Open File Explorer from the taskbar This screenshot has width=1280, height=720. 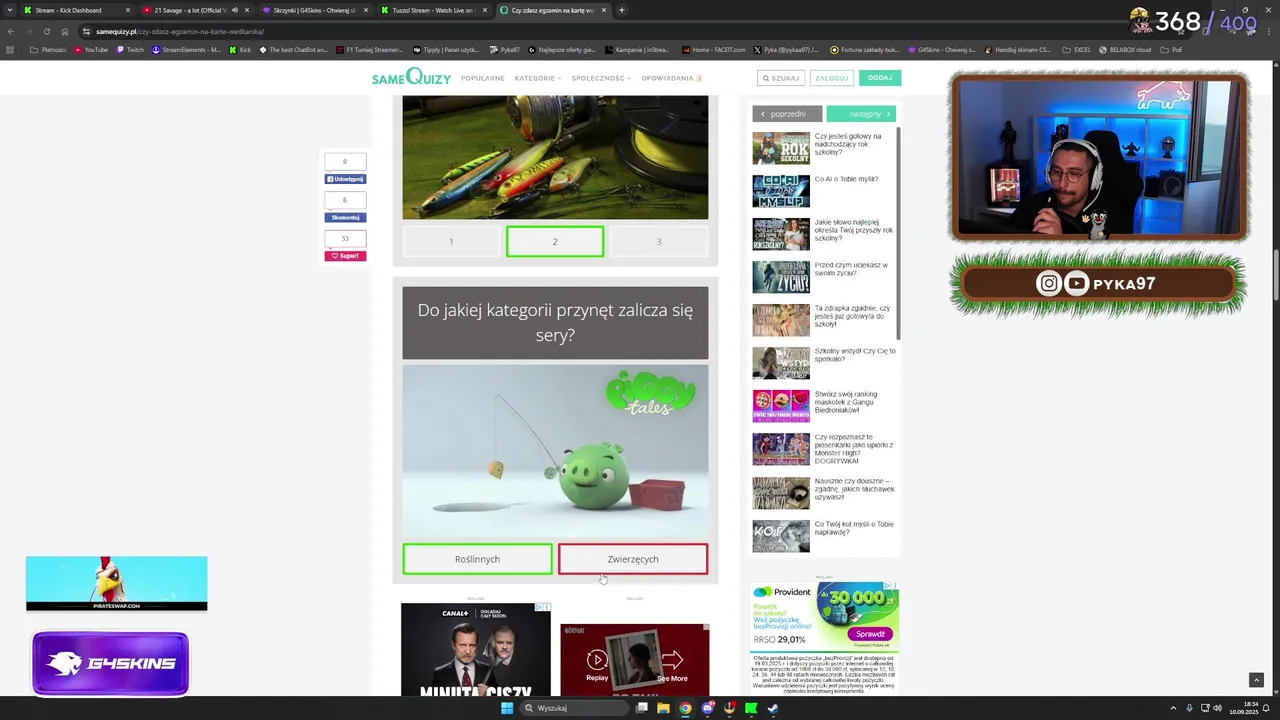coord(663,708)
